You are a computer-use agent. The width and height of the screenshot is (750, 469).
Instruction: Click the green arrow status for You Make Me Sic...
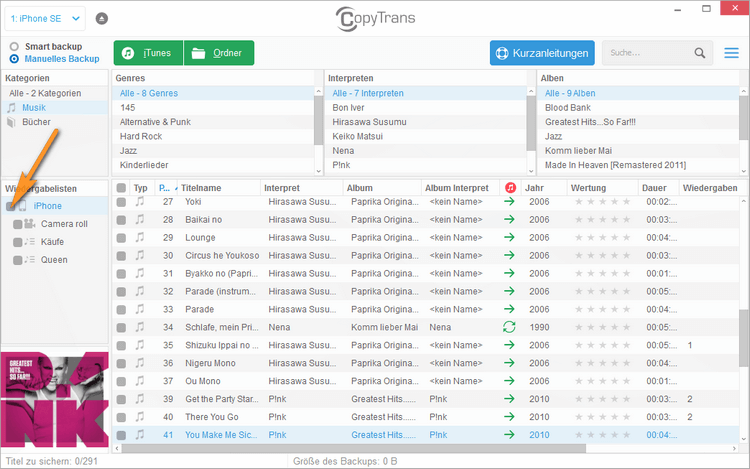tap(509, 435)
